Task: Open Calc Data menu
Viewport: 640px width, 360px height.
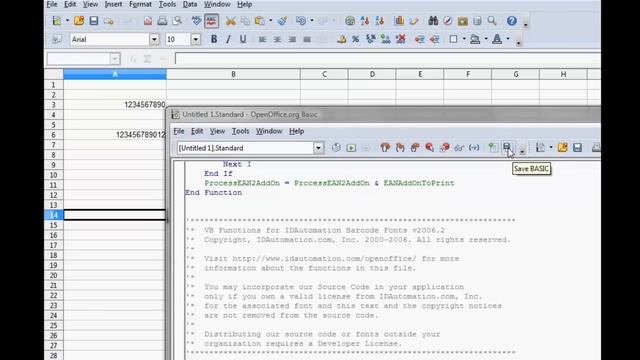Action: (x=190, y=4)
